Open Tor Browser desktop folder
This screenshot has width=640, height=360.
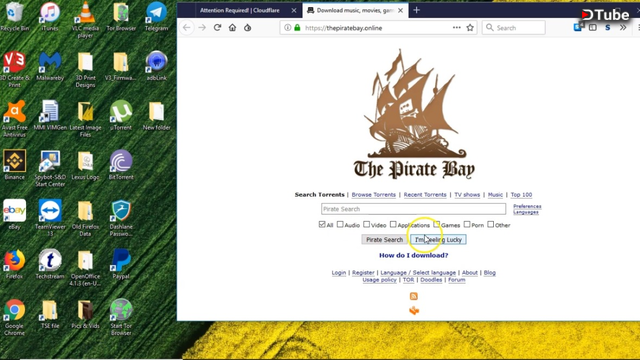tap(121, 16)
